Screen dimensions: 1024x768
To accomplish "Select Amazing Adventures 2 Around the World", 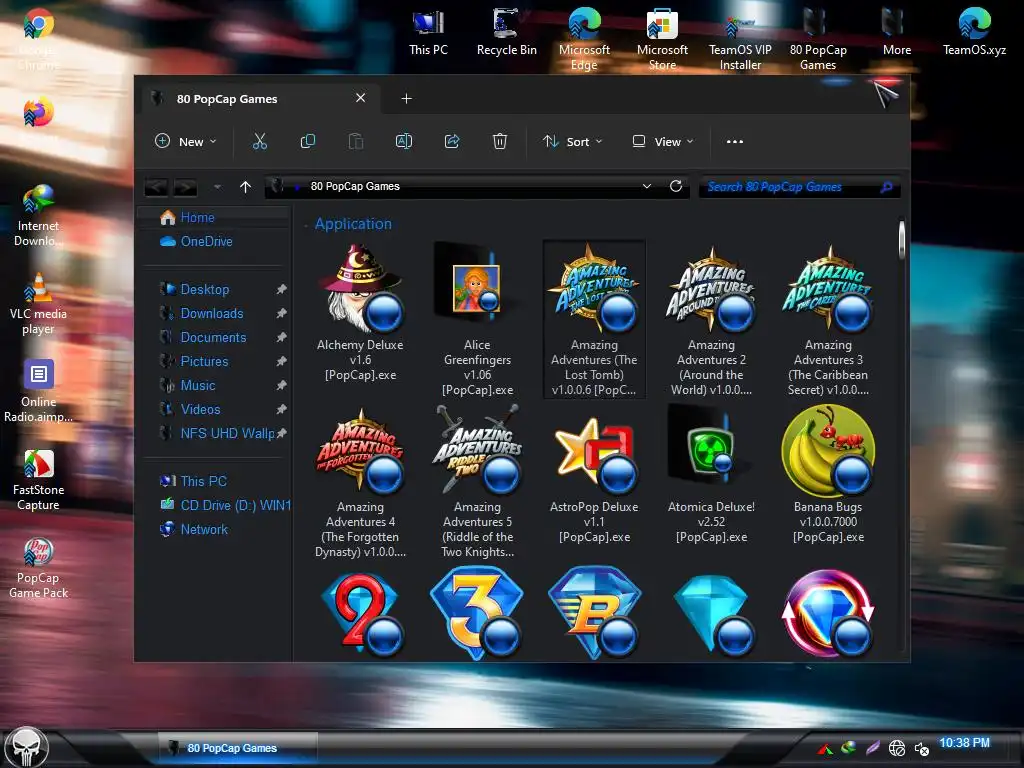I will click(x=711, y=319).
